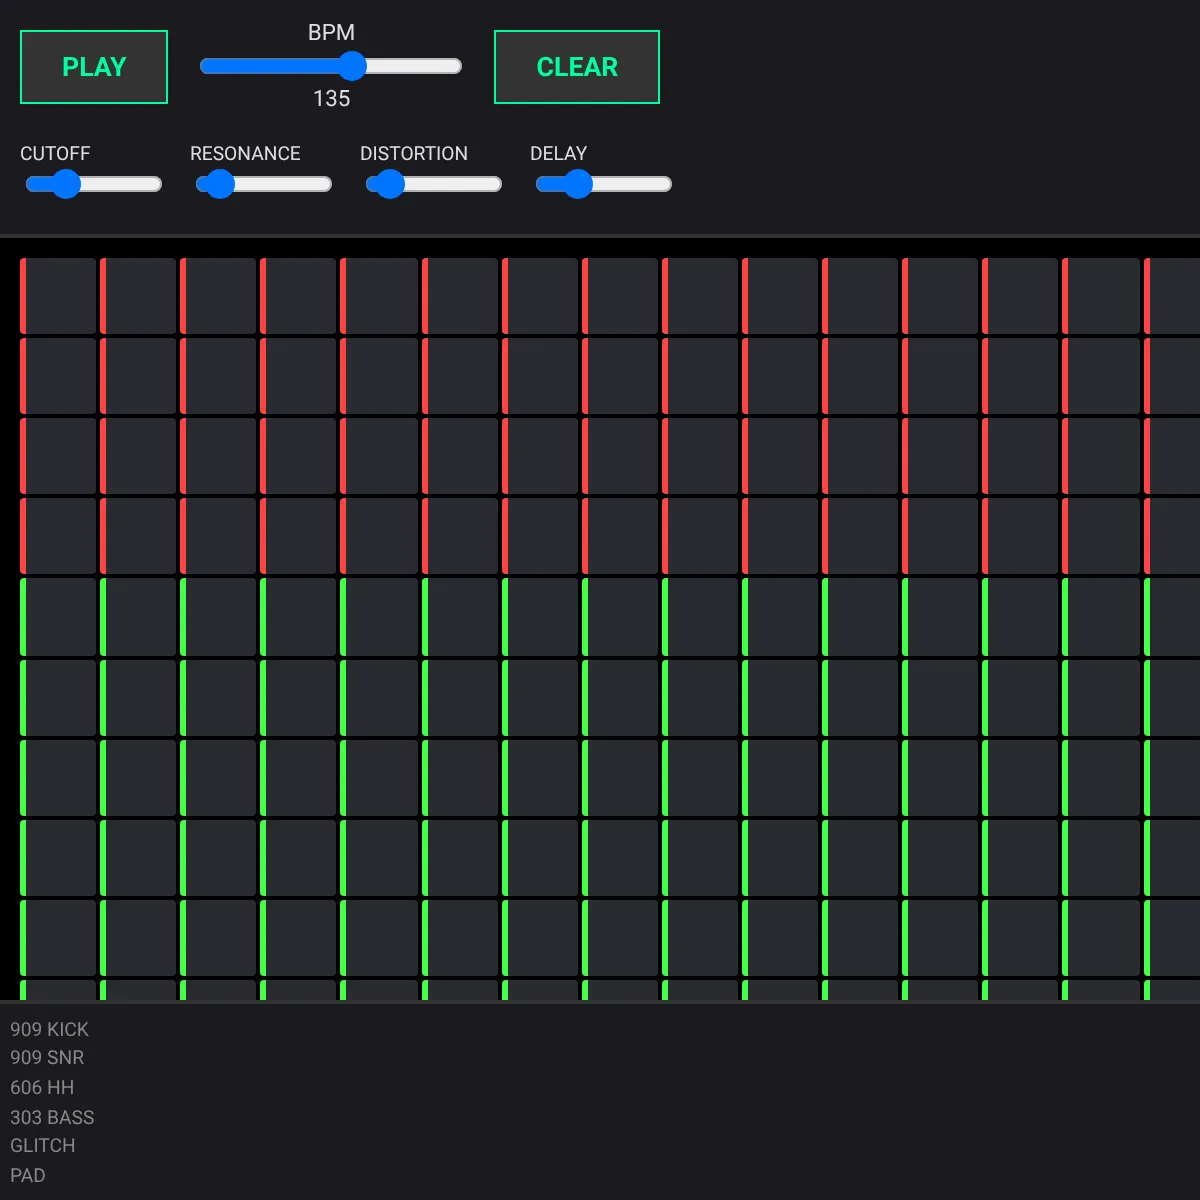Click the RESONANCE slider
Screen dimensions: 1200x1200
(264, 184)
